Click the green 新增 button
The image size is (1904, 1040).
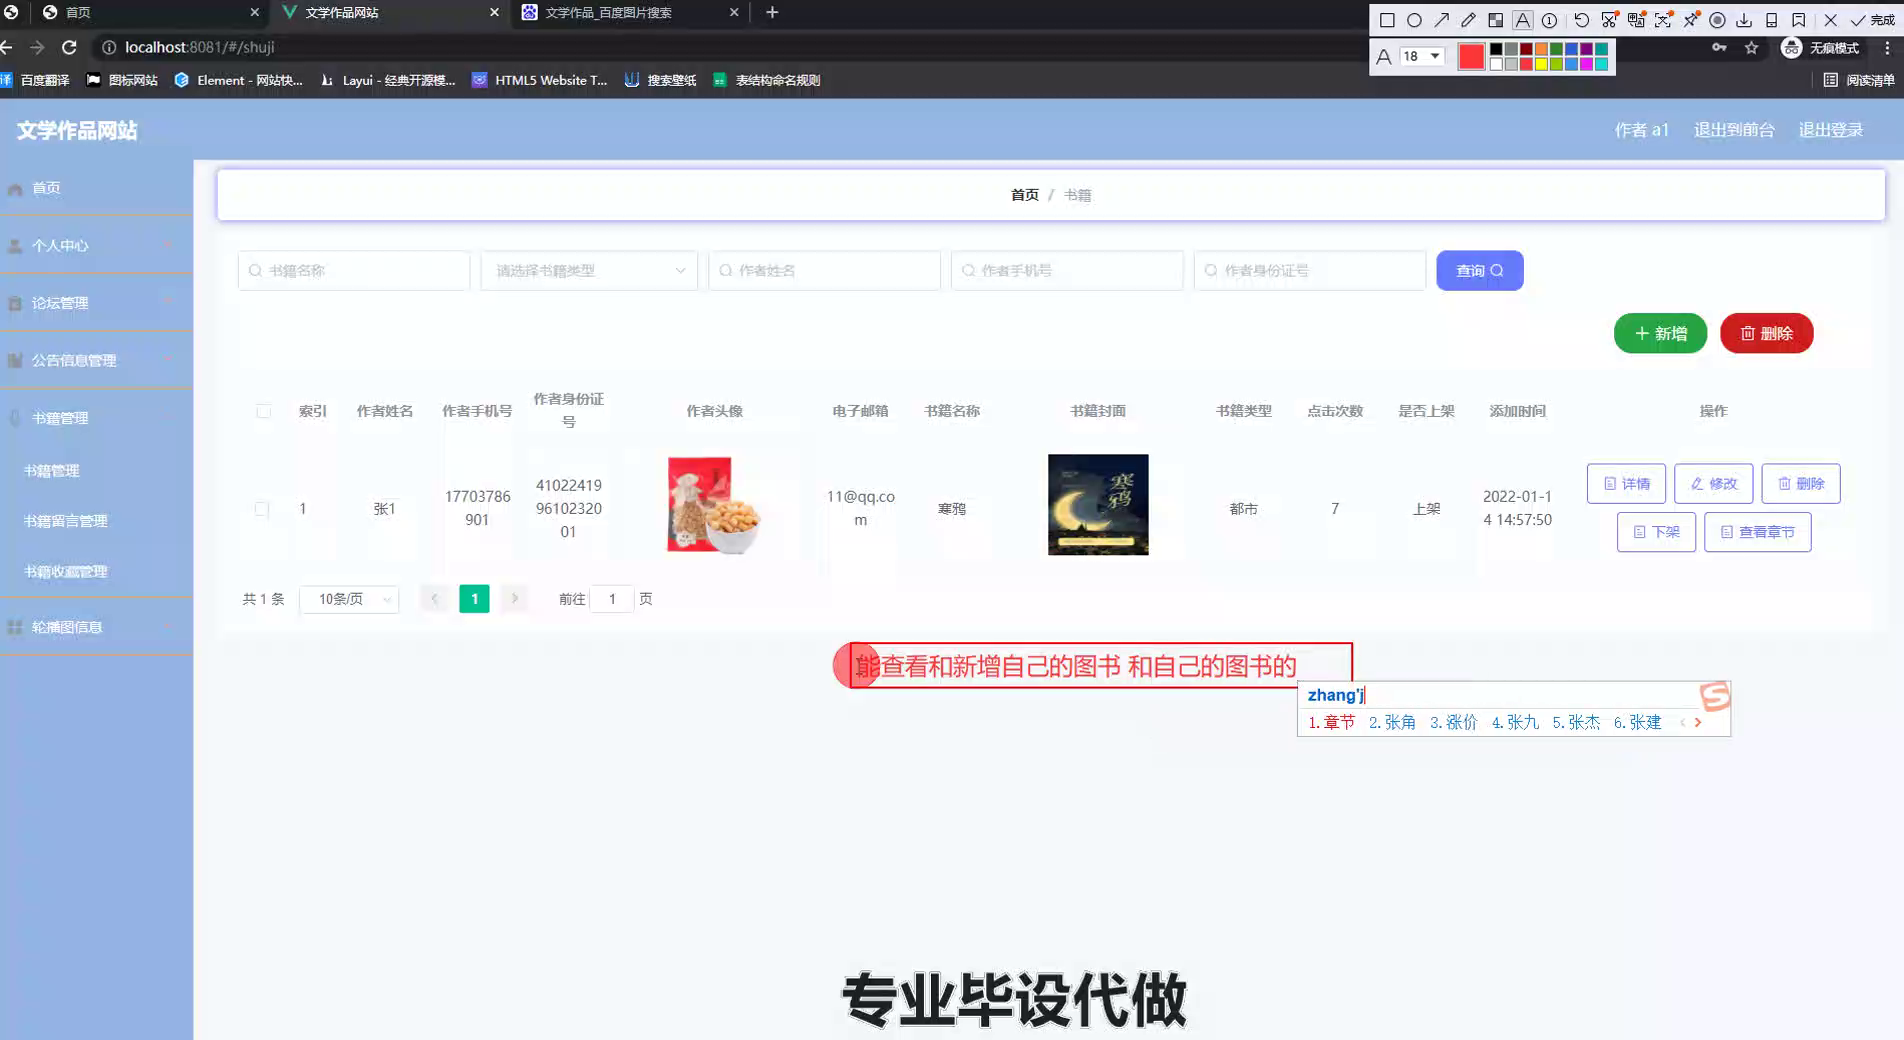[x=1660, y=333]
